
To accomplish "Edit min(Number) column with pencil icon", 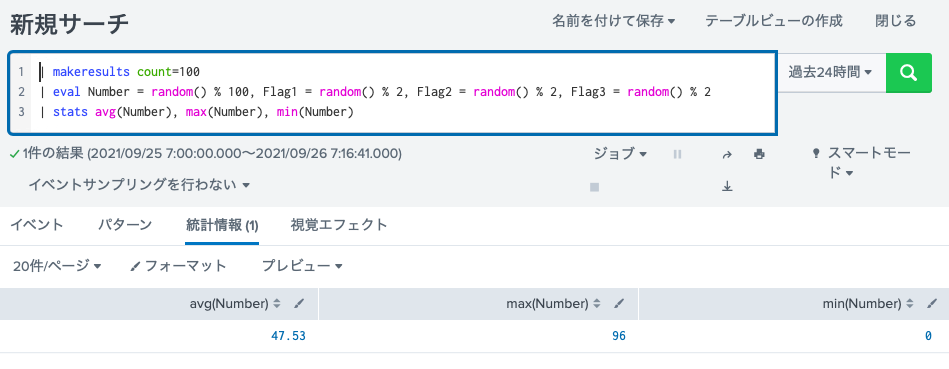I will point(931,304).
